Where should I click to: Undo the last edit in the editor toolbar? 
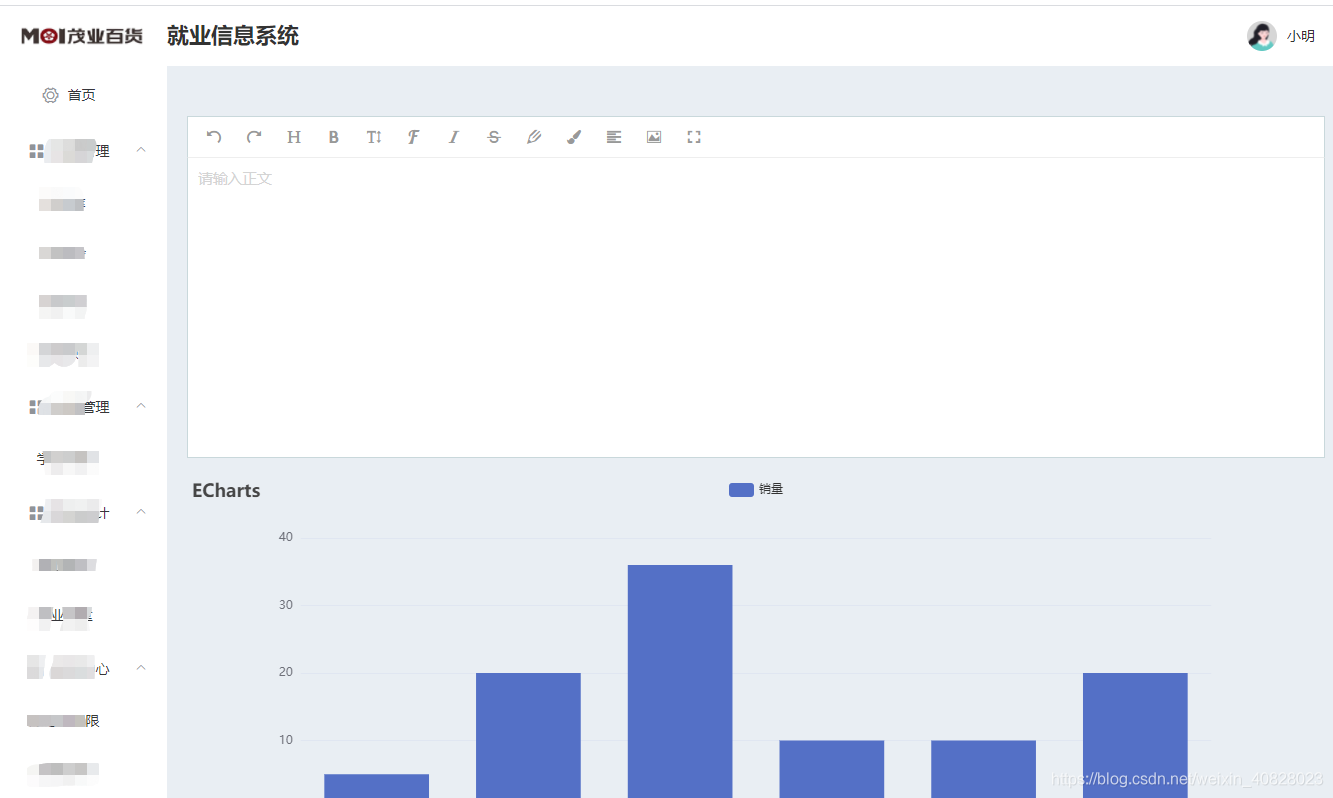tap(213, 137)
